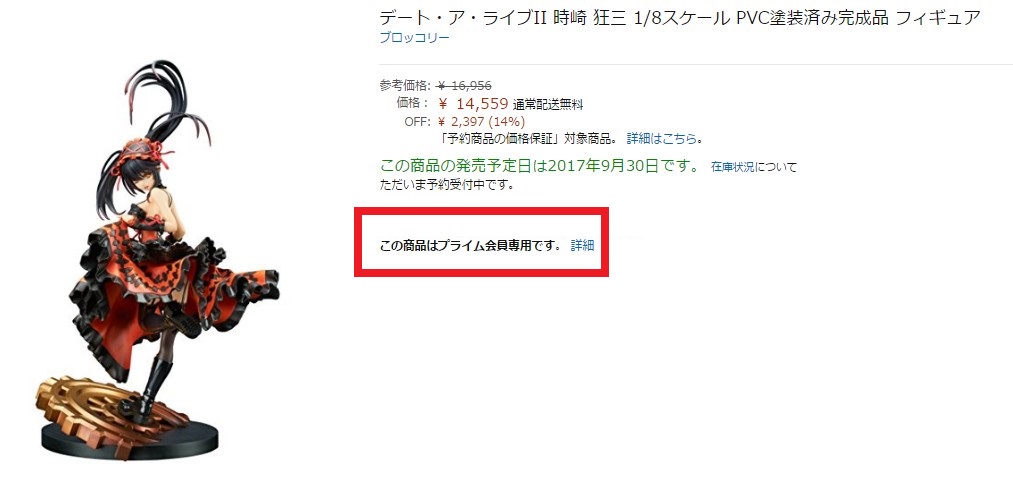Click the sale price ¥14,559
1013x479 pixels.
pyautogui.click(x=473, y=103)
